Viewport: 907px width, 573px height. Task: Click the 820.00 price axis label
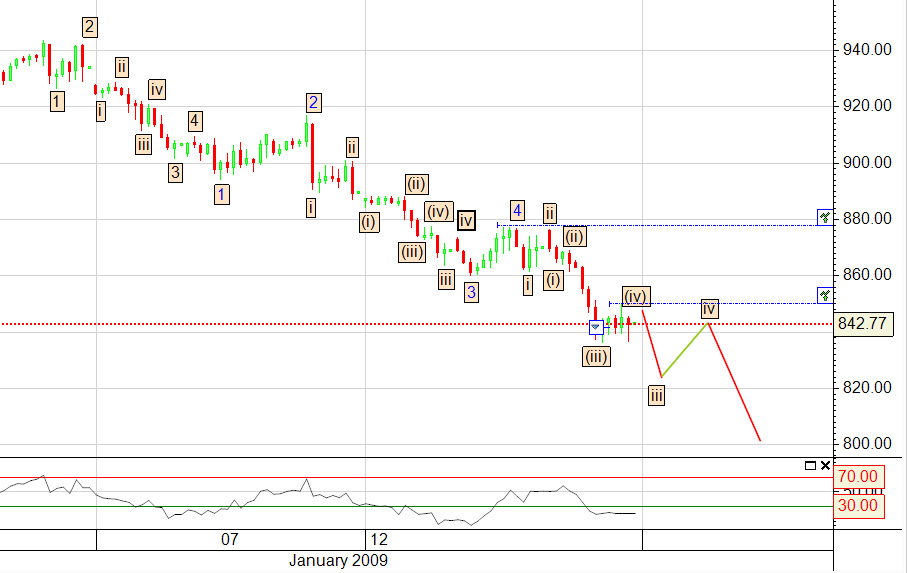867,387
